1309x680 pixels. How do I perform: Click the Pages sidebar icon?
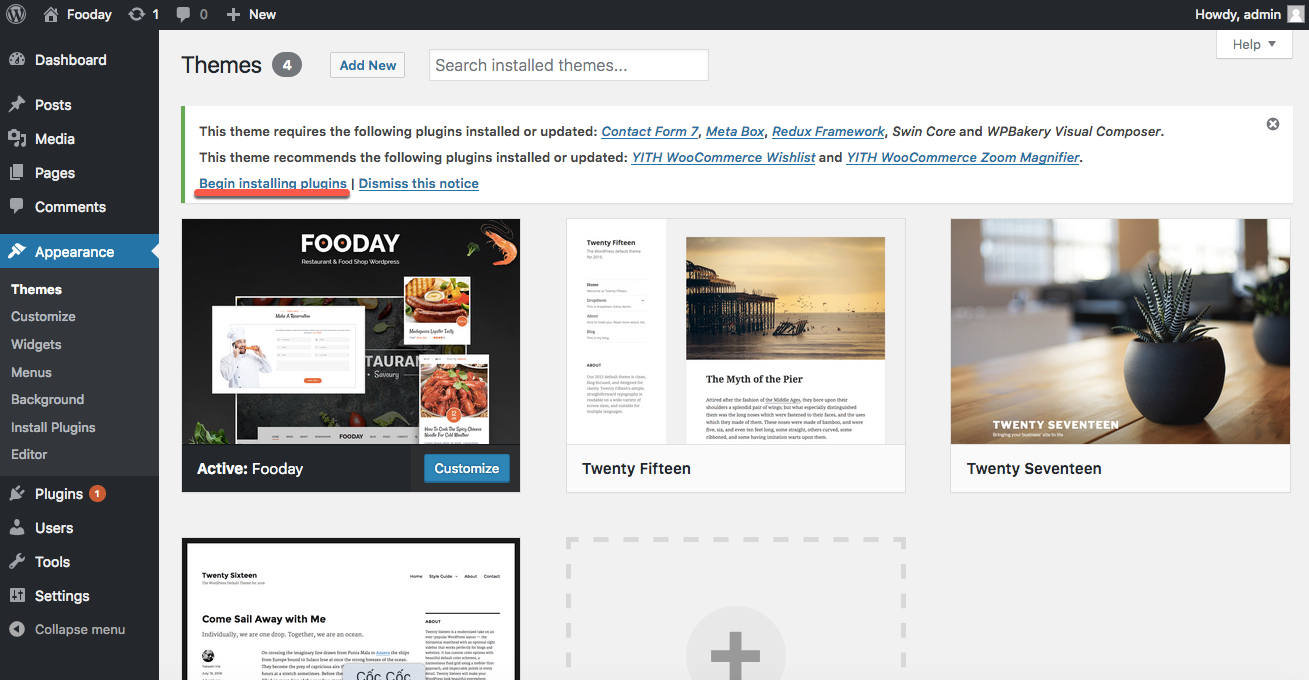point(17,173)
